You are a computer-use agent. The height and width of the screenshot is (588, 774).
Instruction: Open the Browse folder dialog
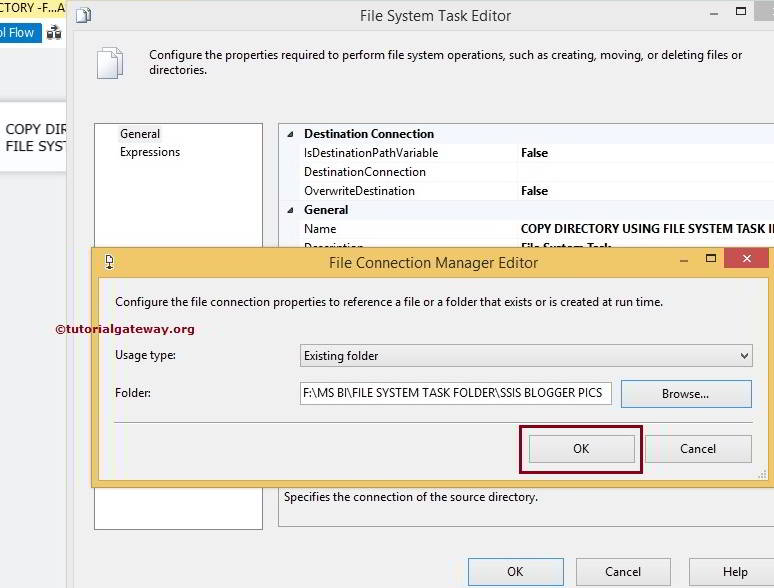[x=686, y=394]
